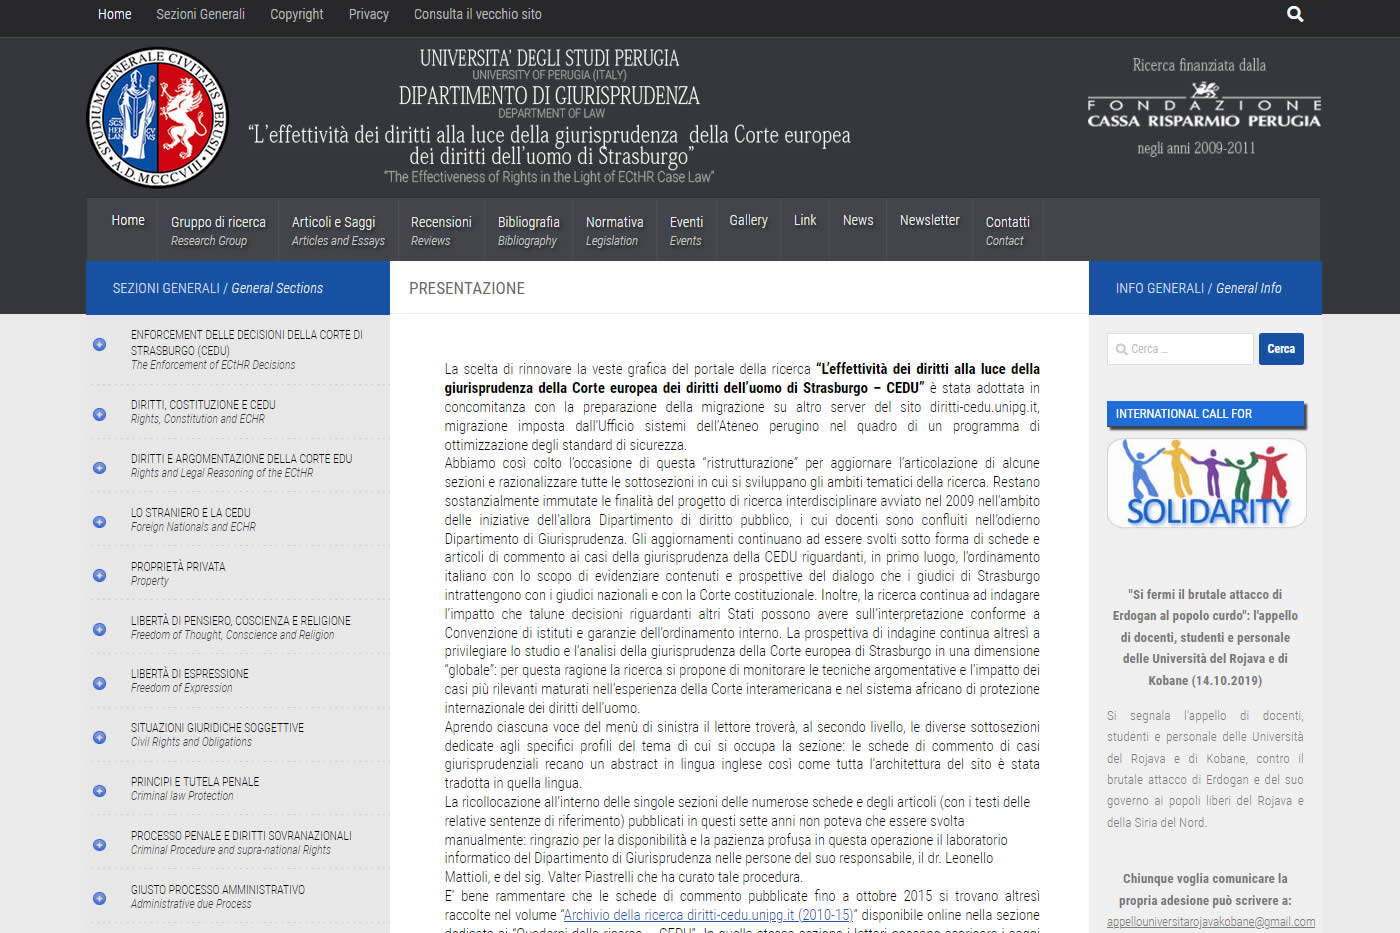The height and width of the screenshot is (933, 1400).
Task: Click the blue Cerca search button
Action: (1281, 349)
